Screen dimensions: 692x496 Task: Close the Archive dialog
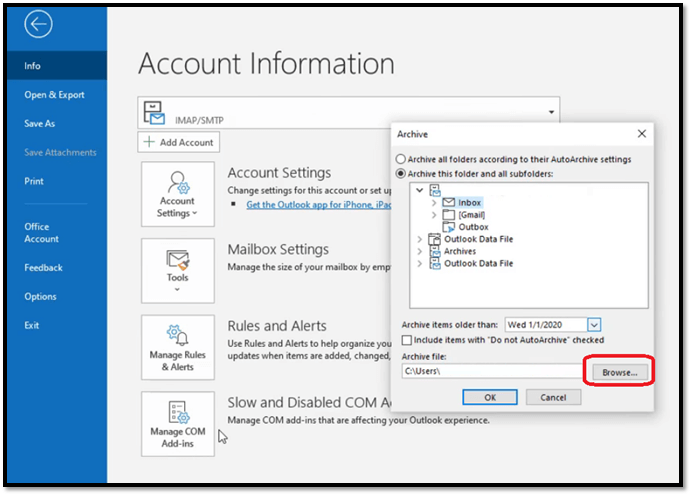[x=642, y=134]
